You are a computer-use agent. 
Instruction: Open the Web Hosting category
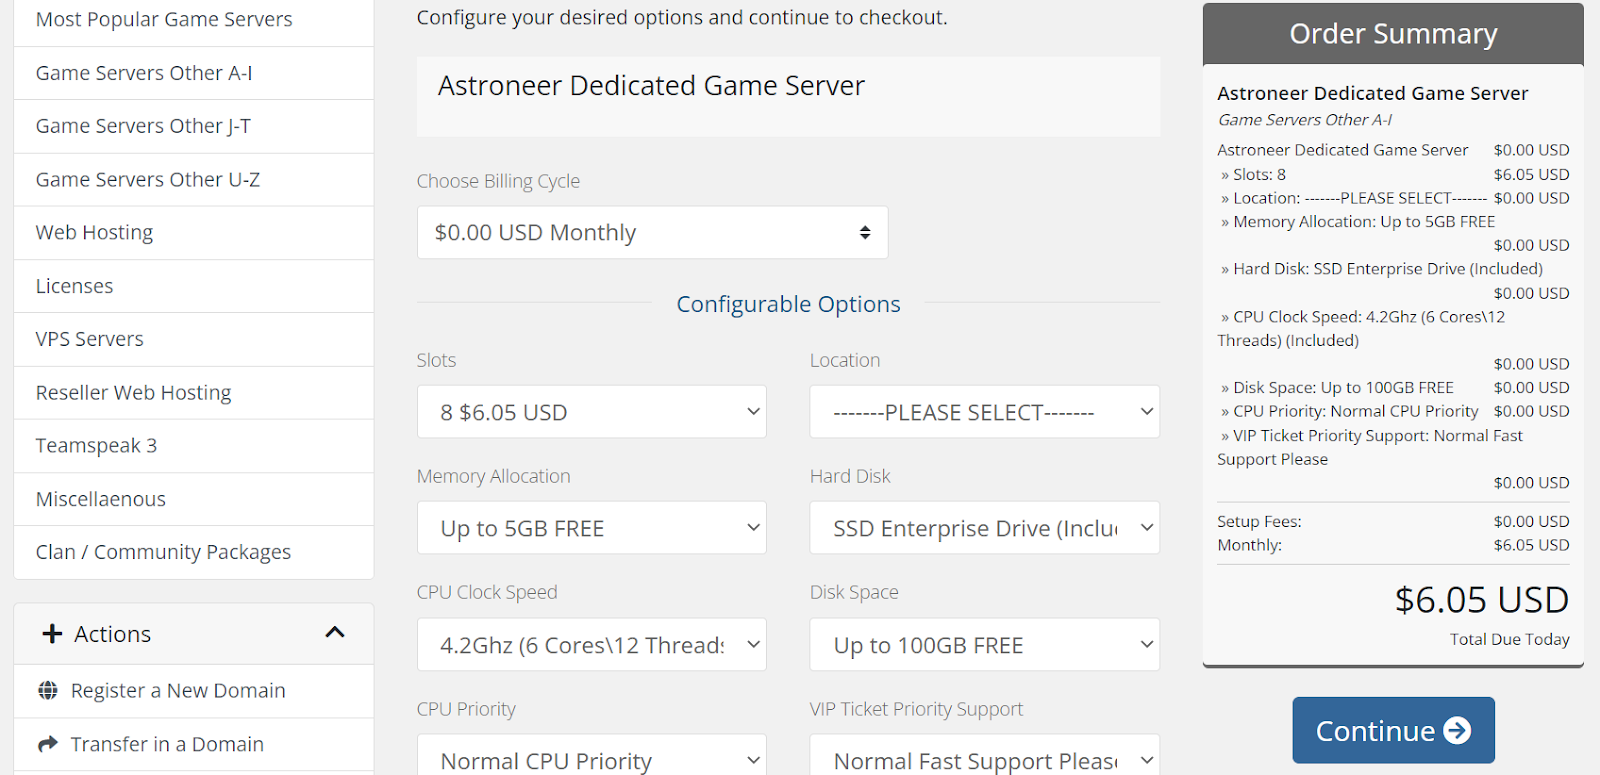coord(194,233)
